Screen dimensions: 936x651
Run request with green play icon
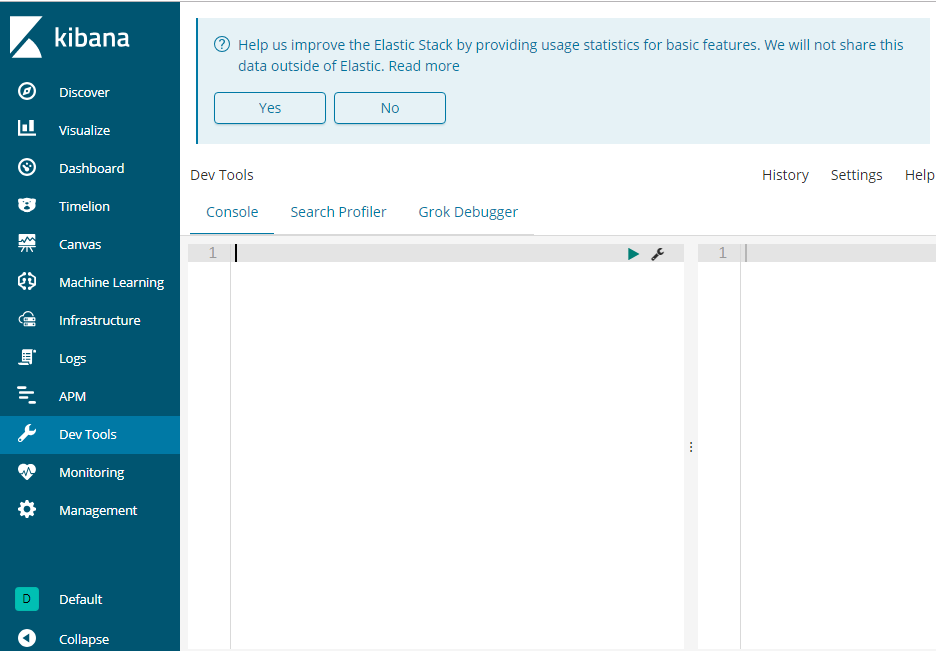point(633,254)
